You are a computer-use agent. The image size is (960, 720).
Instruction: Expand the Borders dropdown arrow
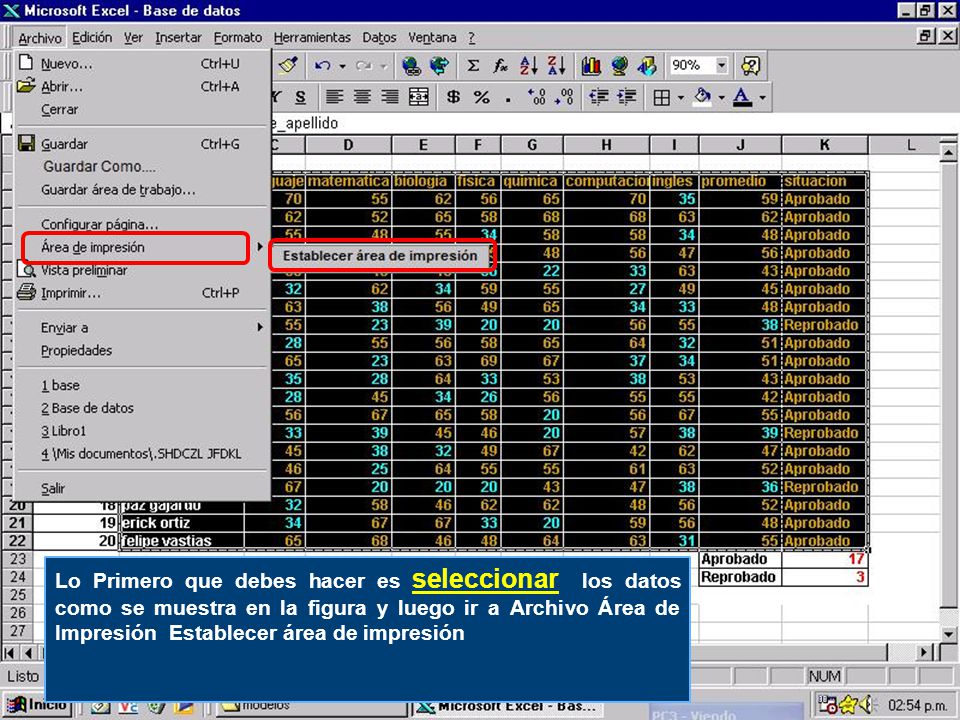[x=680, y=97]
